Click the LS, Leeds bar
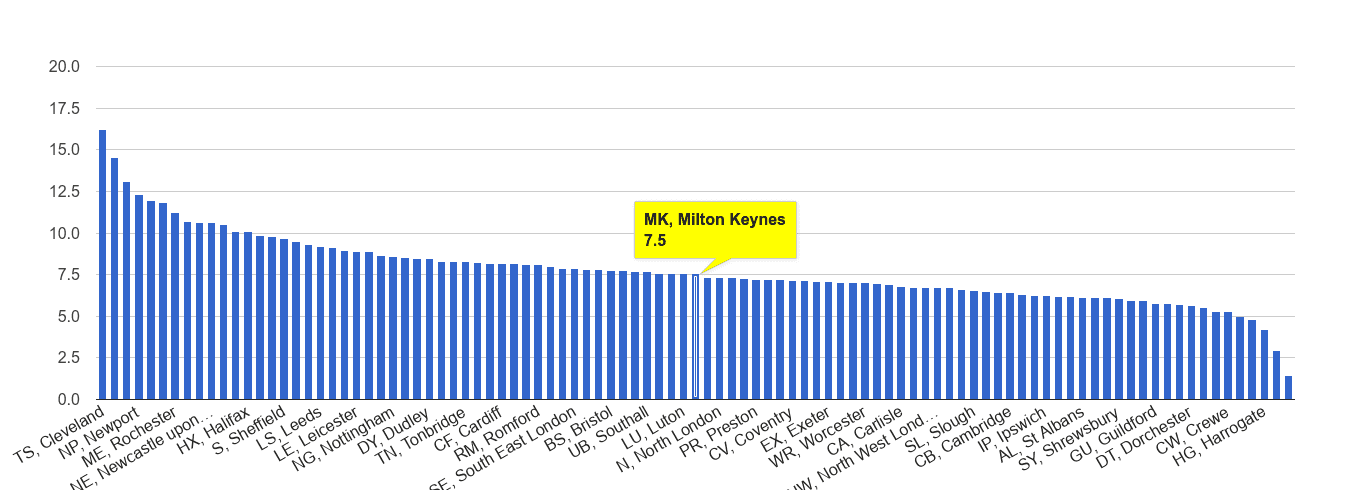This screenshot has height=490, width=1350. point(321,323)
